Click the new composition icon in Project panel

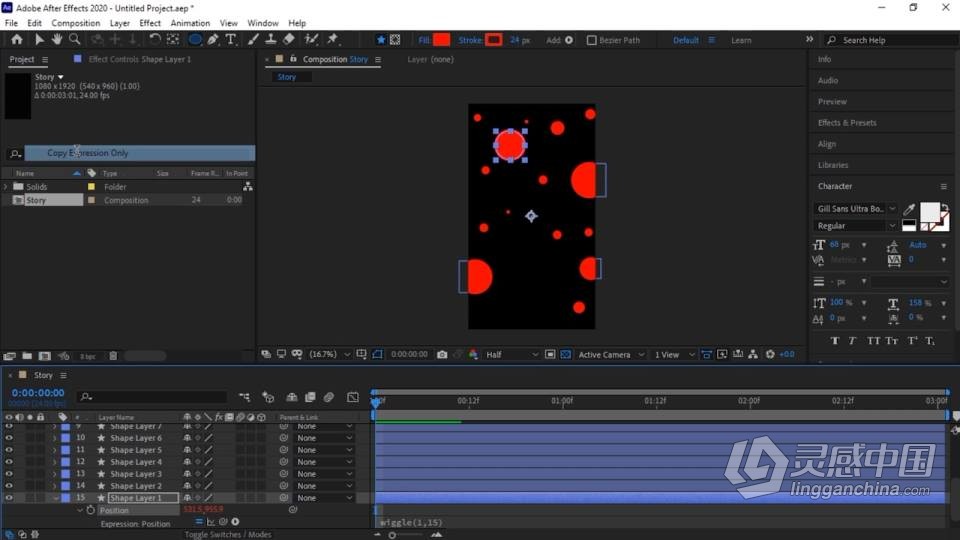point(45,356)
